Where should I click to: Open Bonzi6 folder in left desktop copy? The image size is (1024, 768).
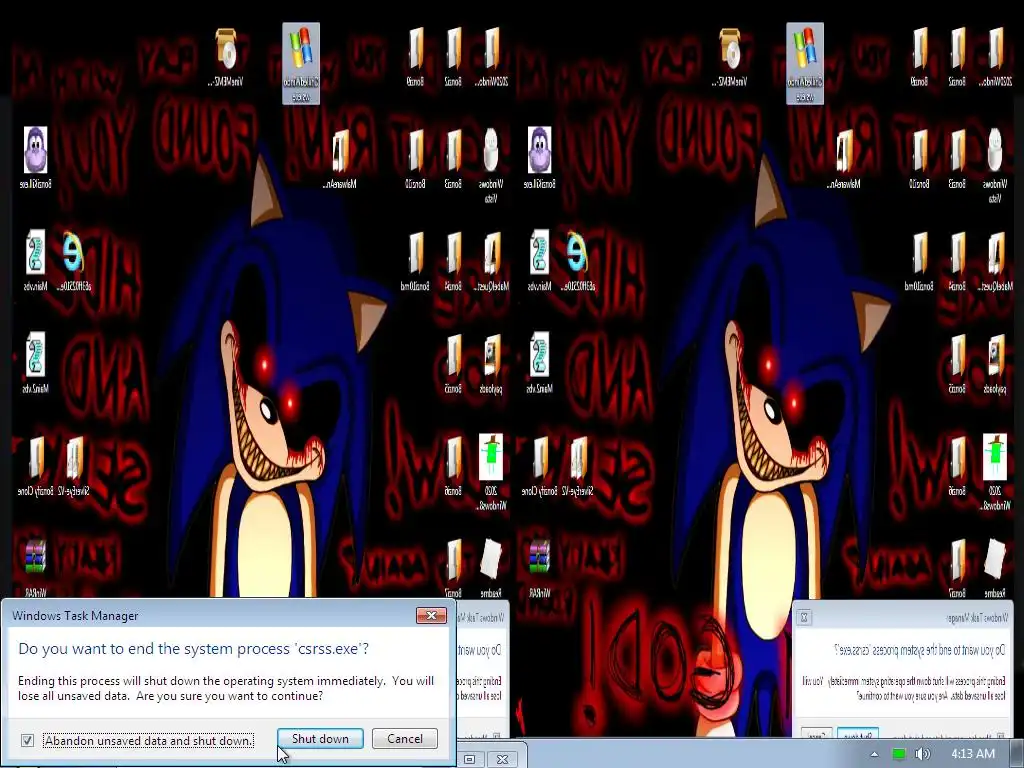tap(453, 466)
